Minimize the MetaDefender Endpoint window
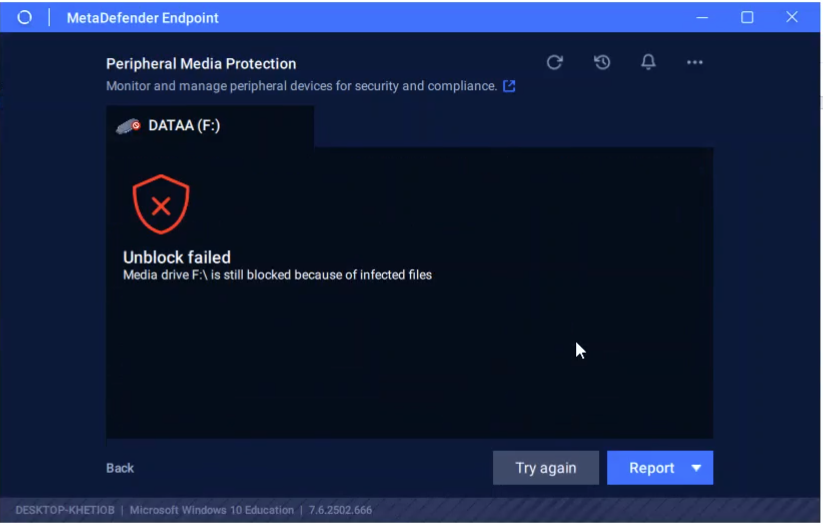 [702, 17]
